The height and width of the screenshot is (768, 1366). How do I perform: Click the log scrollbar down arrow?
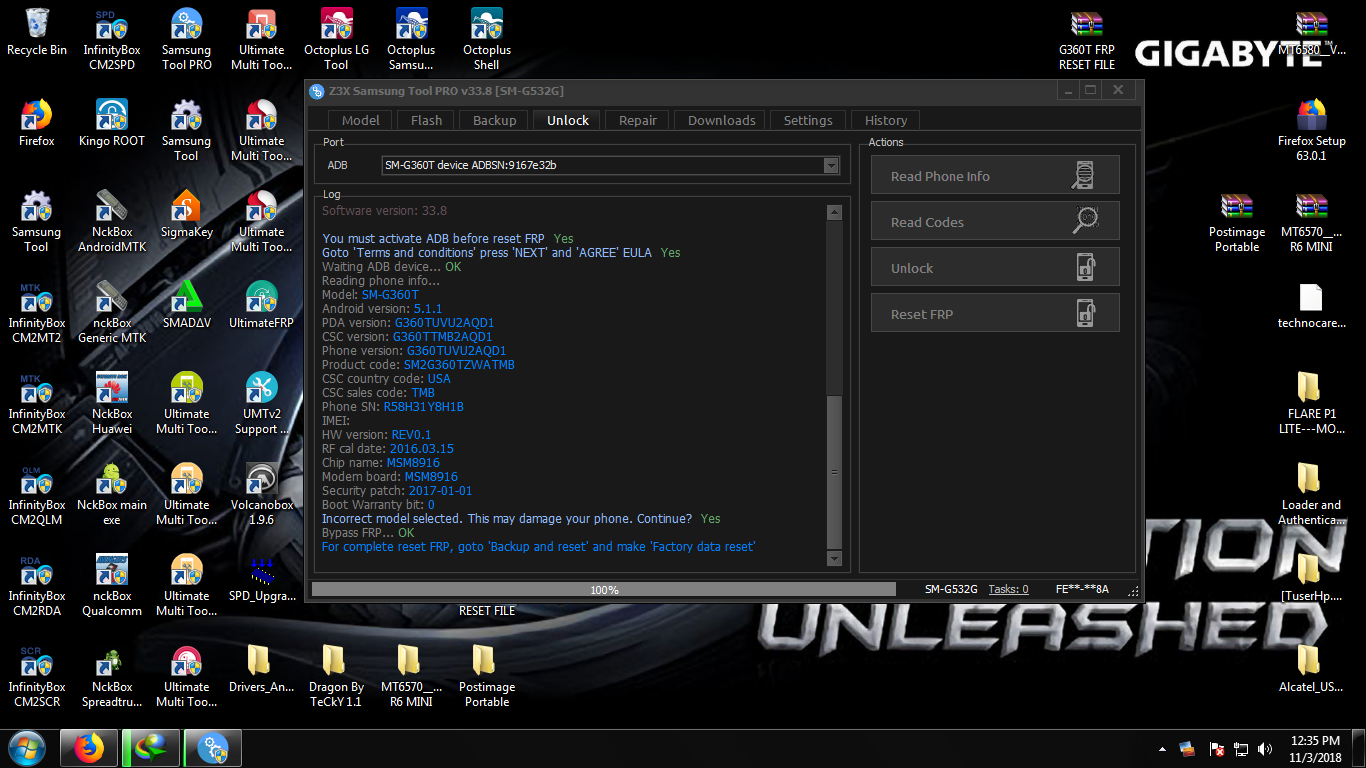tap(835, 560)
